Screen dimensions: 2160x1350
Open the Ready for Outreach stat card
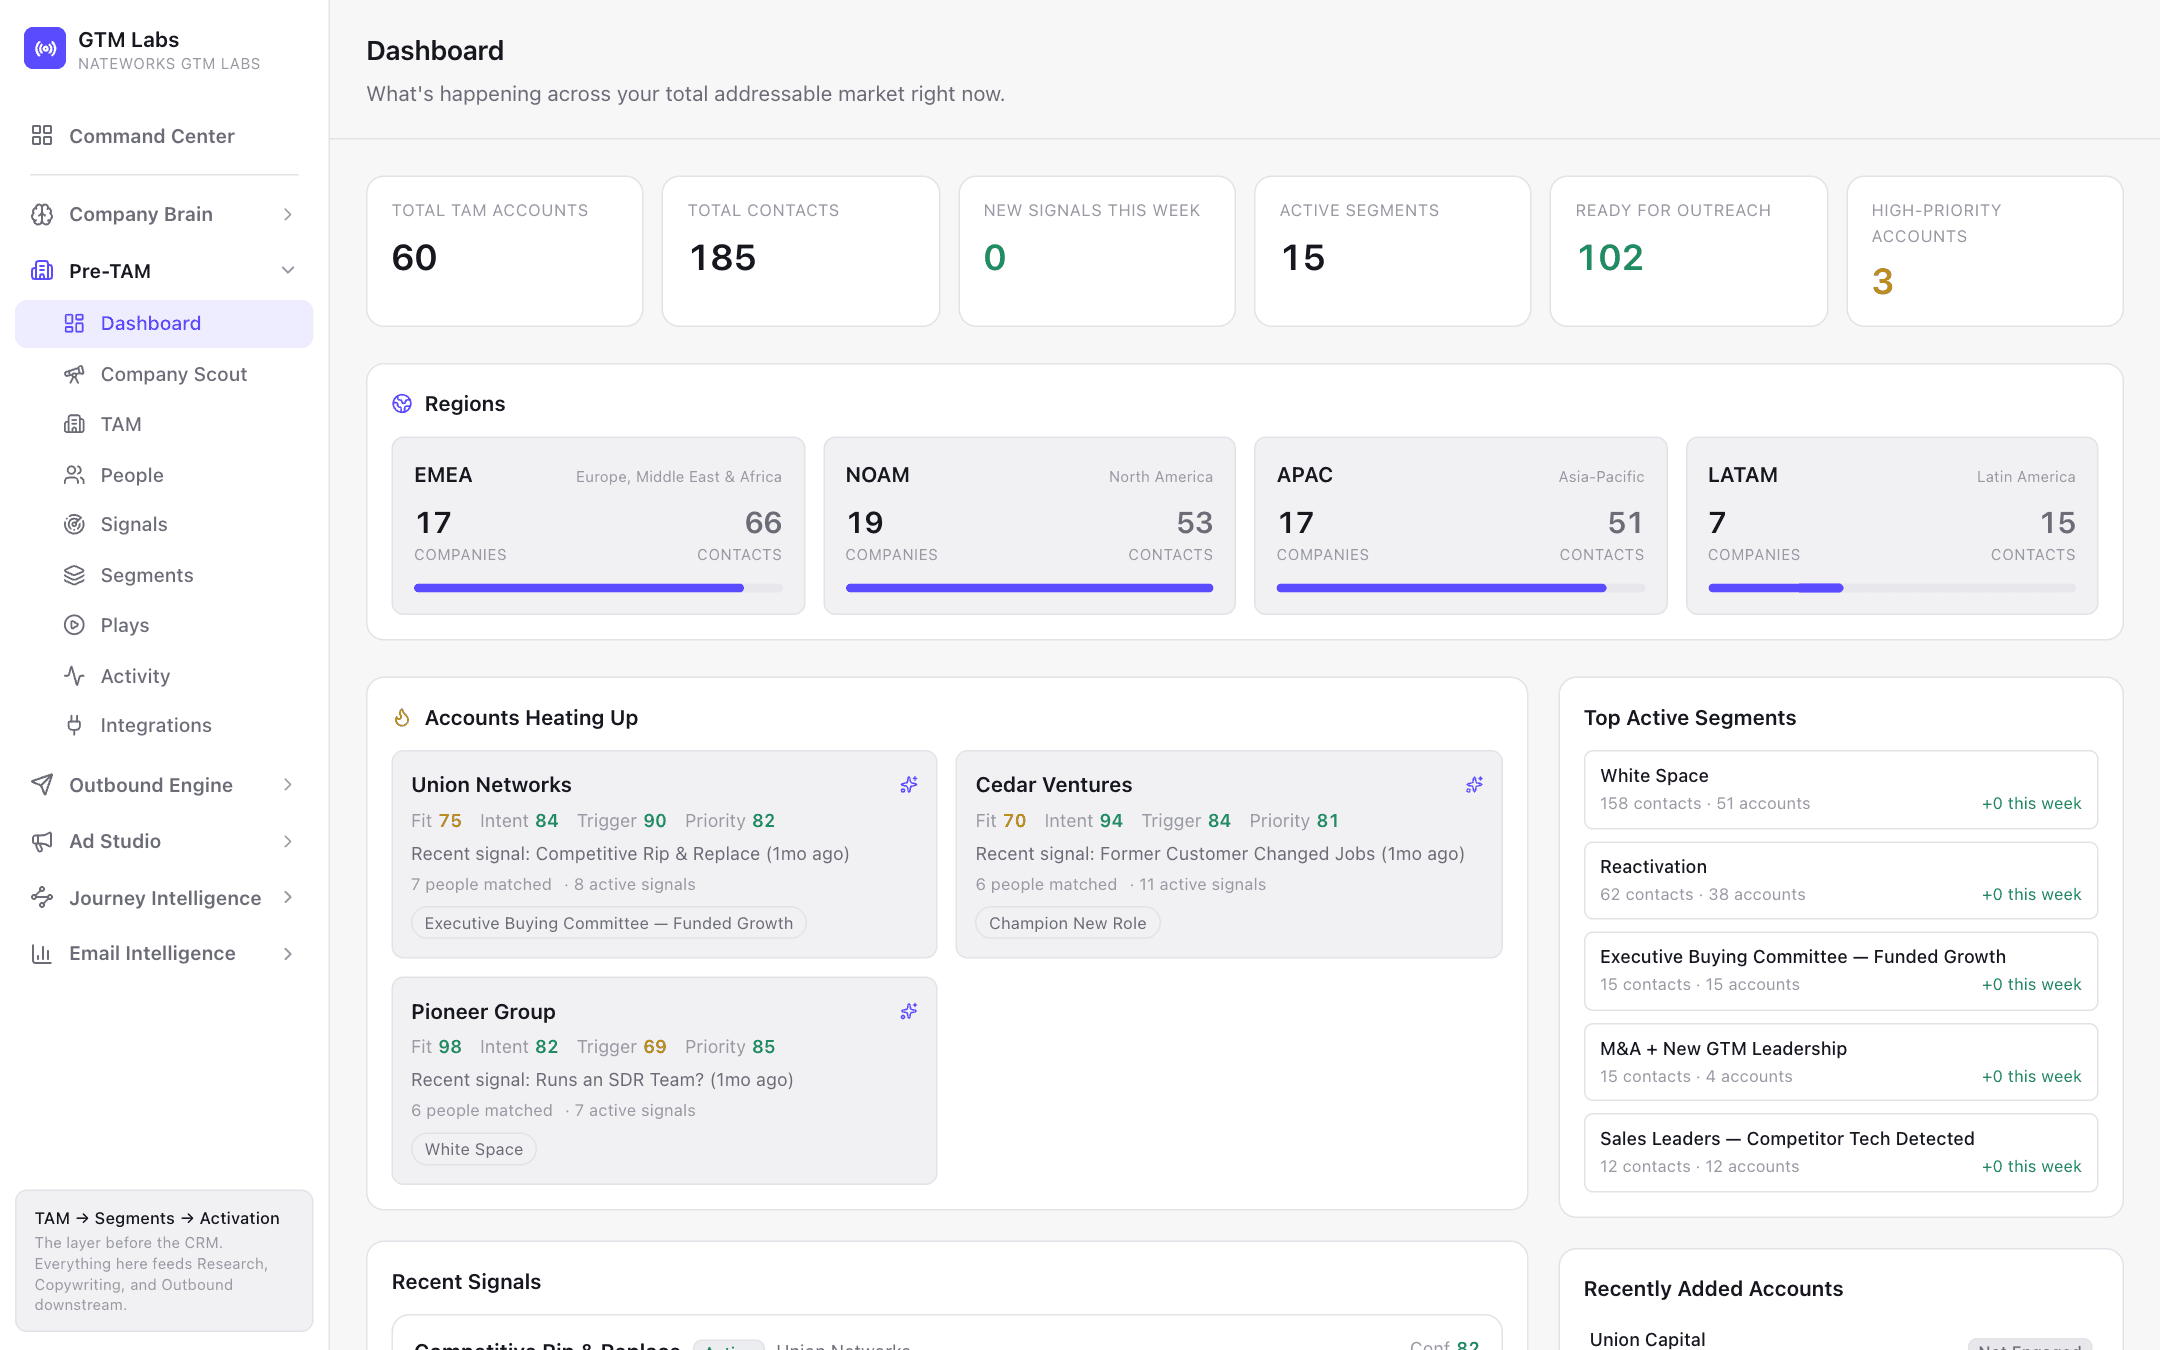click(1688, 251)
